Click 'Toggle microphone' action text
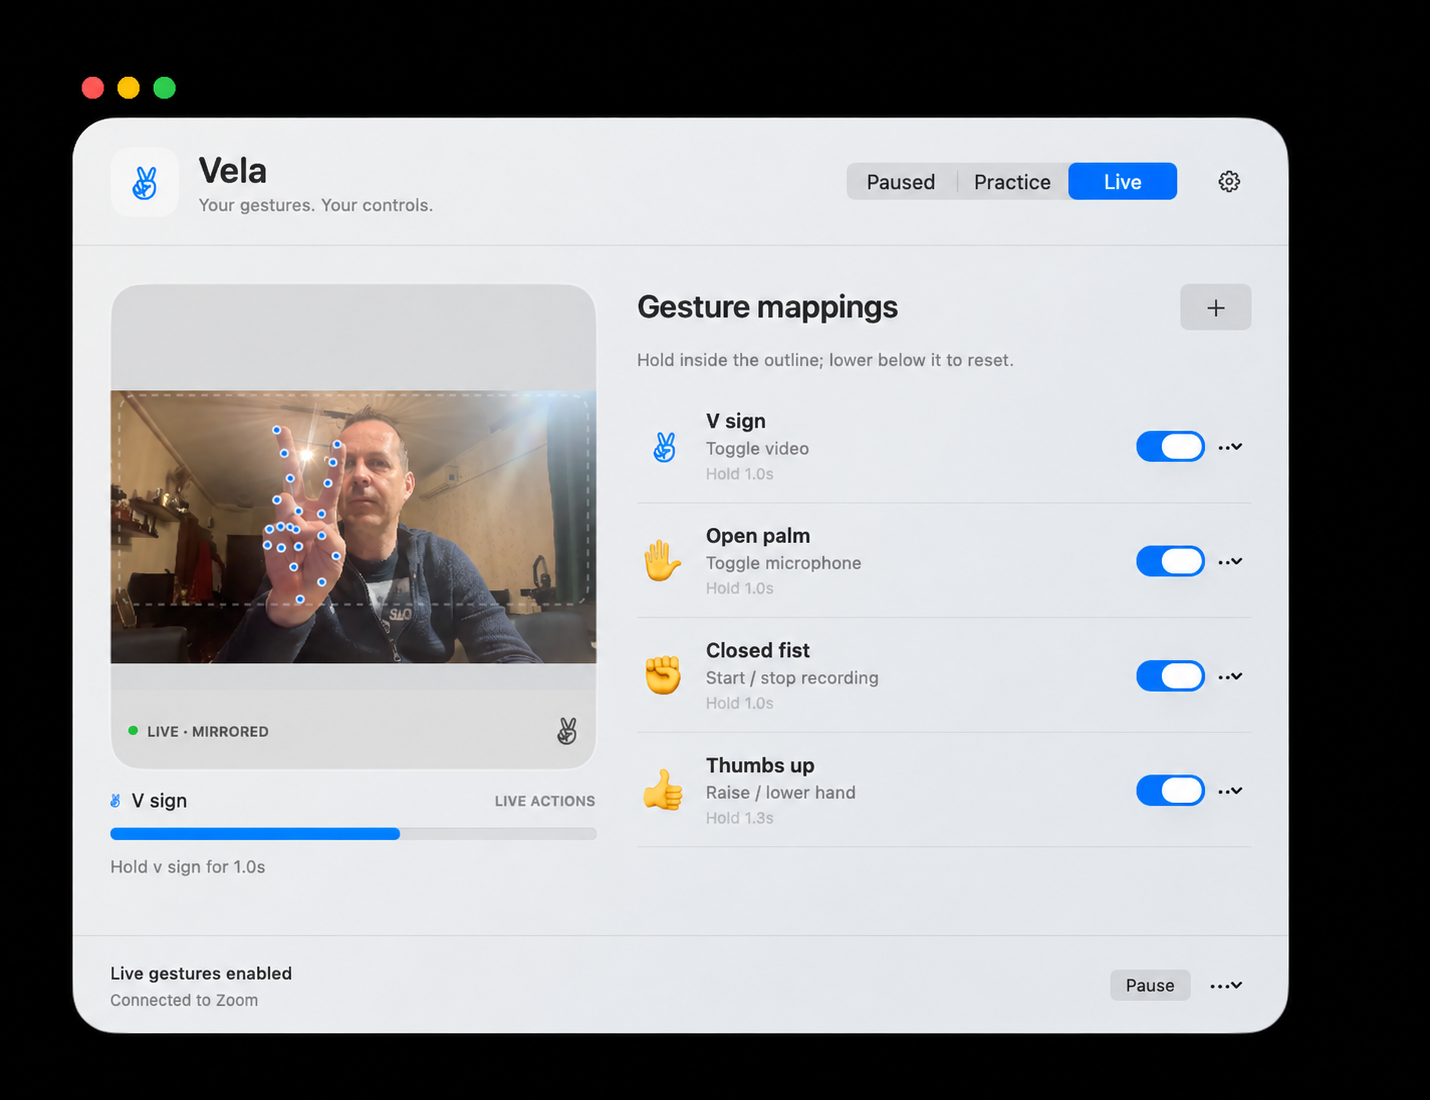Screen dimensions: 1430x1100 (783, 563)
